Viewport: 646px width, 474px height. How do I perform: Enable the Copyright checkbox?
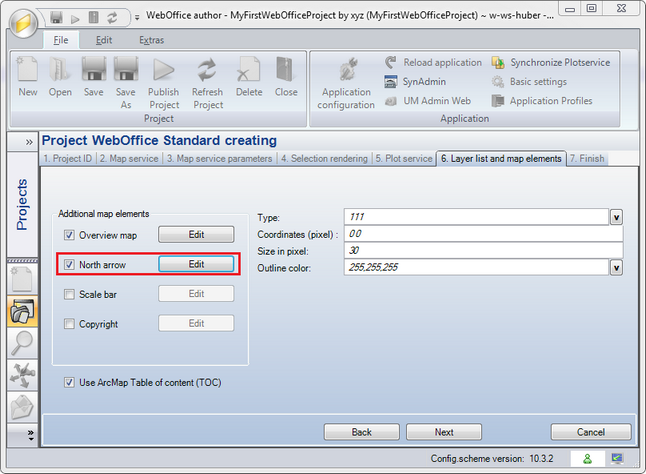(x=69, y=324)
